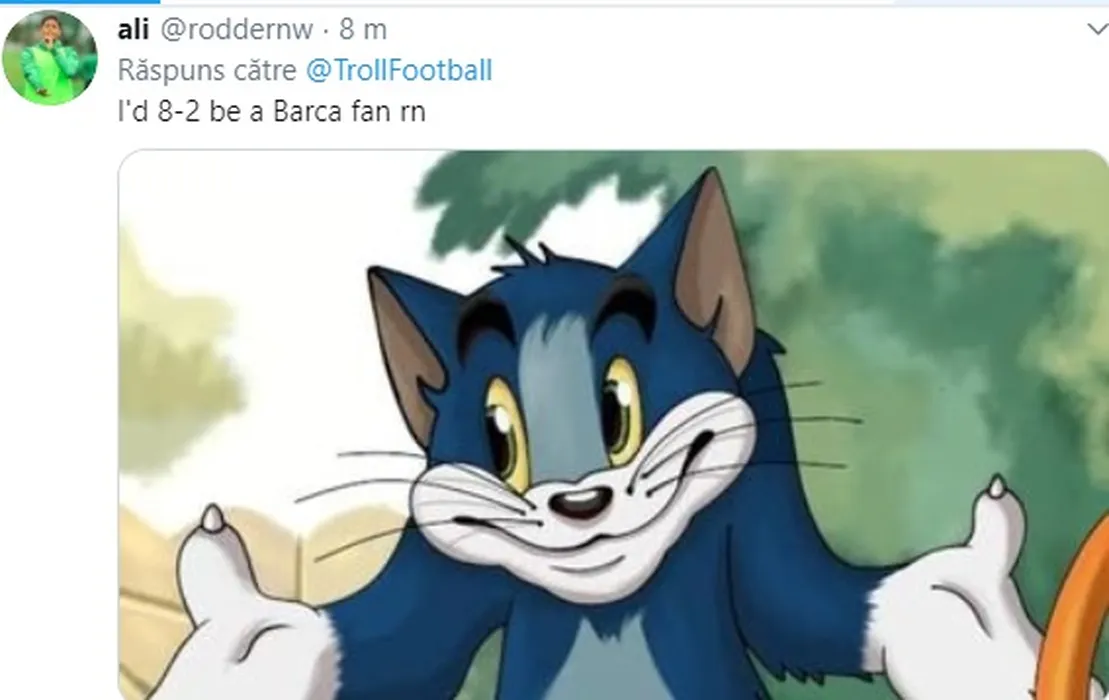Click Tom's yellow left eye
This screenshot has width=1109, height=700.
[x=508, y=433]
